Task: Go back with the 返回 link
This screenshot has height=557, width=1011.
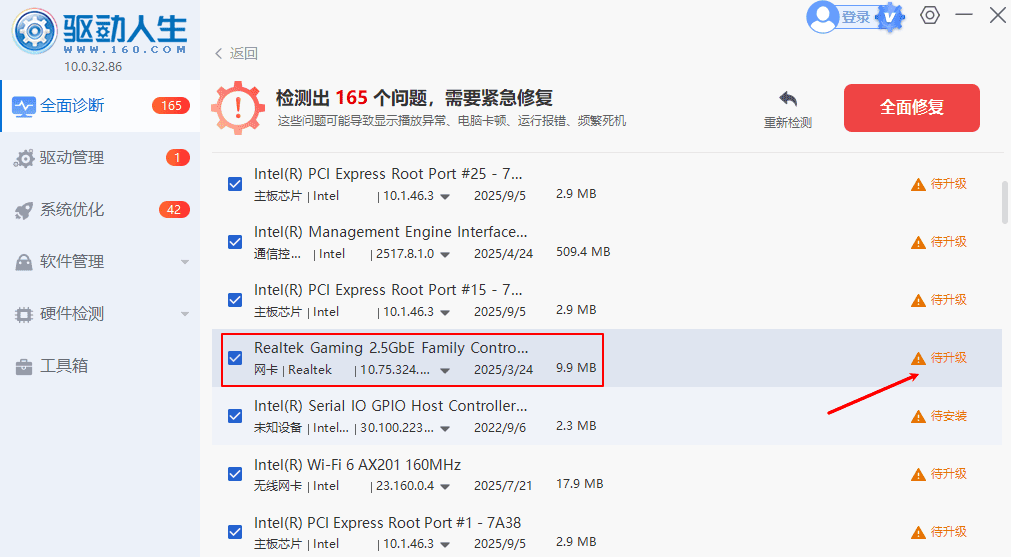Action: click(x=237, y=54)
